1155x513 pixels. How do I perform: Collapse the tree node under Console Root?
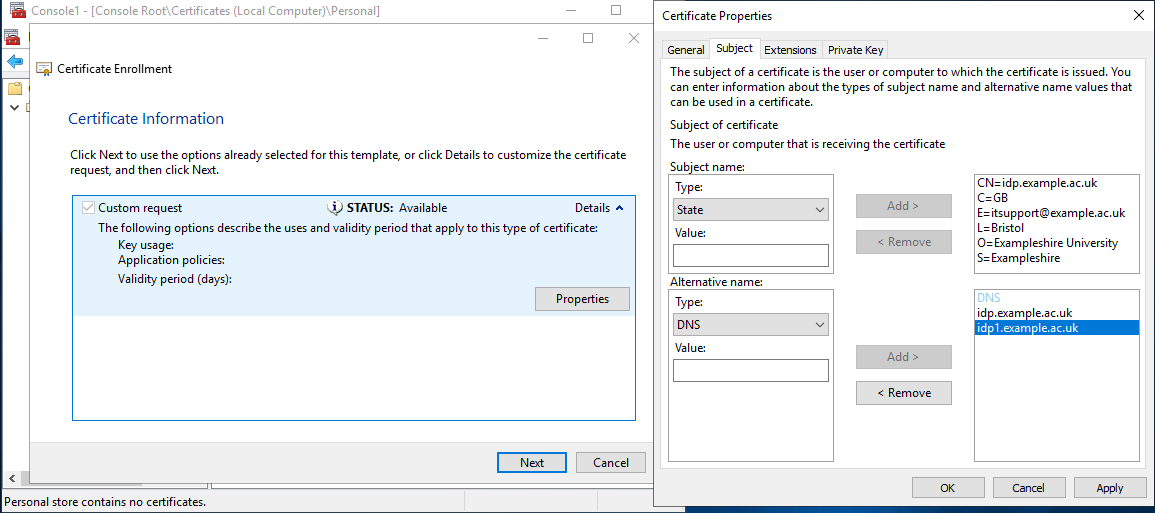click(x=14, y=108)
